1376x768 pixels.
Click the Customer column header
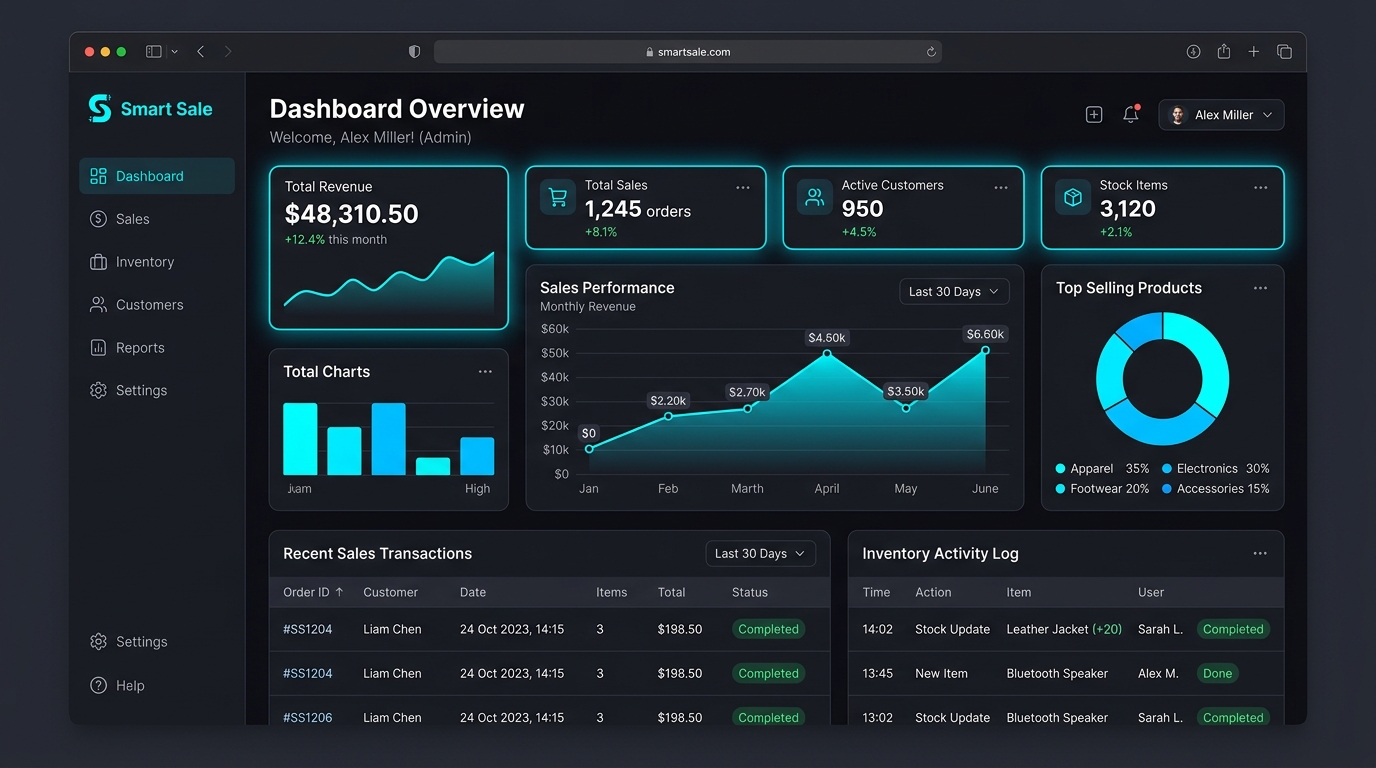tap(390, 592)
